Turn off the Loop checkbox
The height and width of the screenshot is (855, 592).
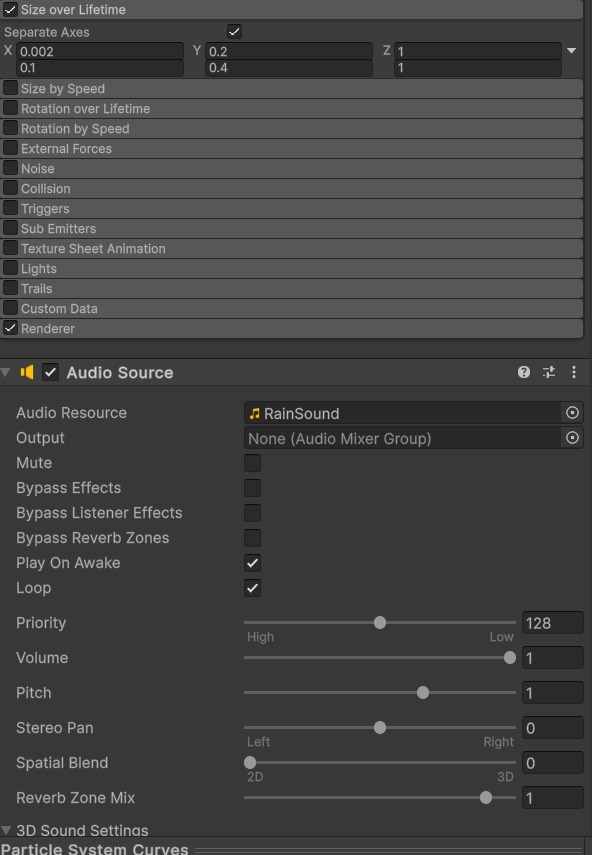click(252, 588)
